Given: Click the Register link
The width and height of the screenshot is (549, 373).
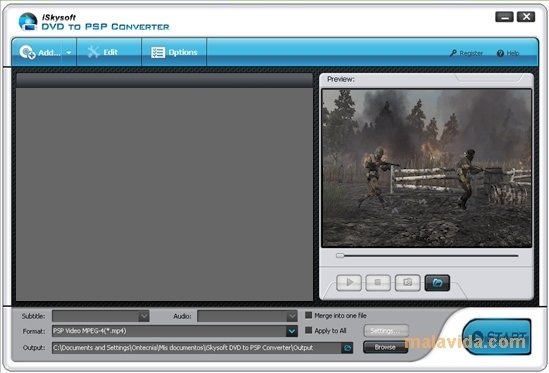Looking at the screenshot, I should click(x=466, y=53).
